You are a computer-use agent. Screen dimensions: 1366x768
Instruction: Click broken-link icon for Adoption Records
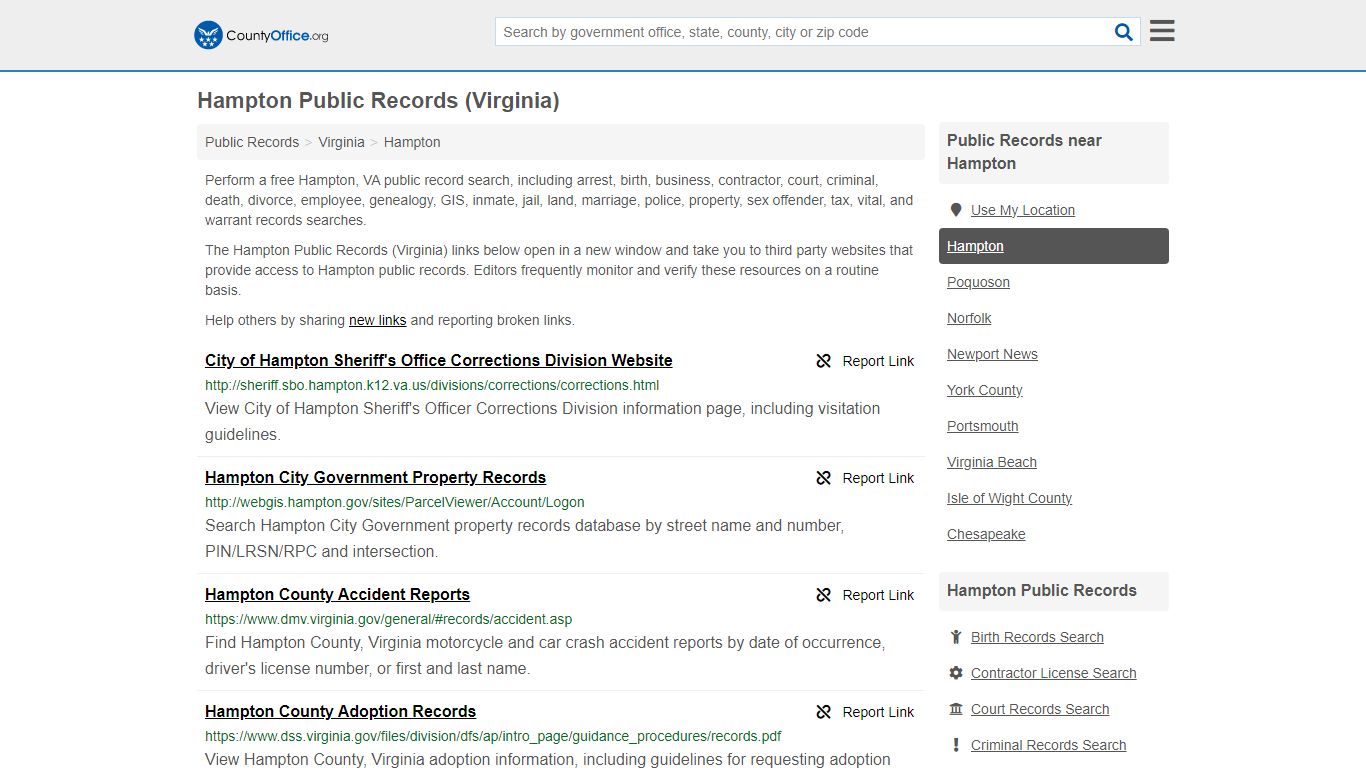(x=824, y=712)
